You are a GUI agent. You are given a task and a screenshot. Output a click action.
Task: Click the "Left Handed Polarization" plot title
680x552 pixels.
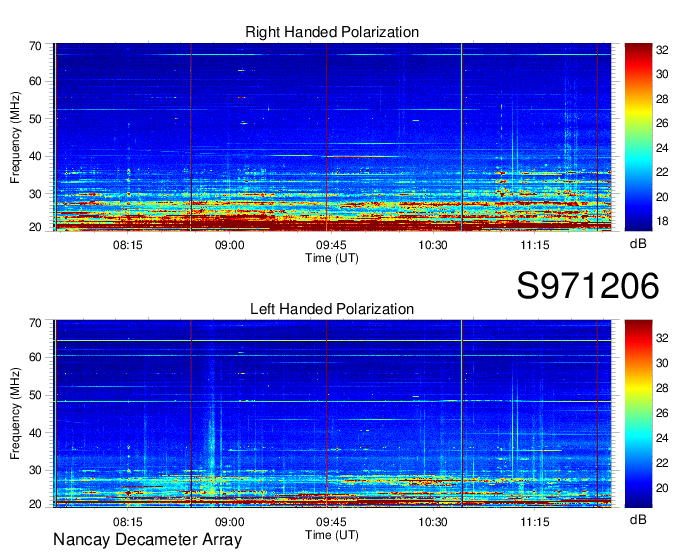(332, 309)
